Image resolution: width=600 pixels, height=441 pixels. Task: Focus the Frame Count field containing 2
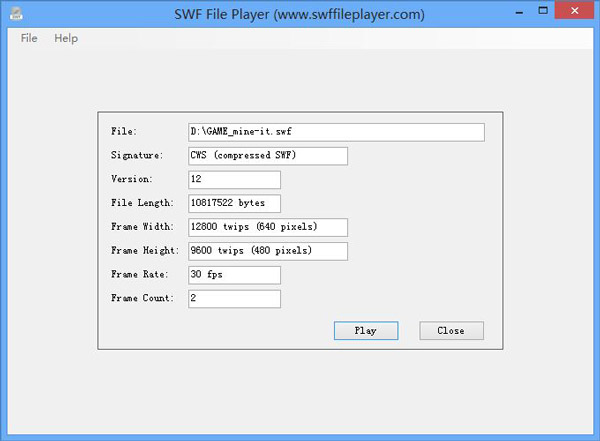pyautogui.click(x=234, y=298)
